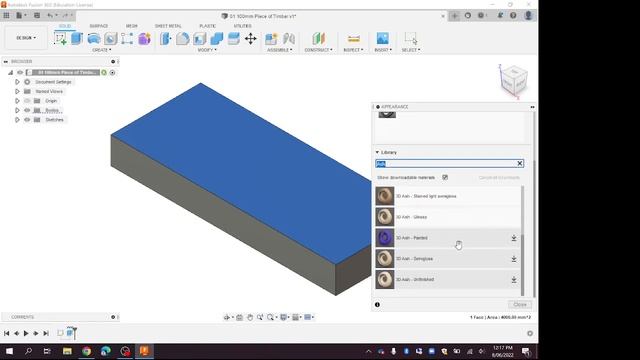Download the 3D Ash Painted material
The height and width of the screenshot is (360, 640).
point(514,238)
